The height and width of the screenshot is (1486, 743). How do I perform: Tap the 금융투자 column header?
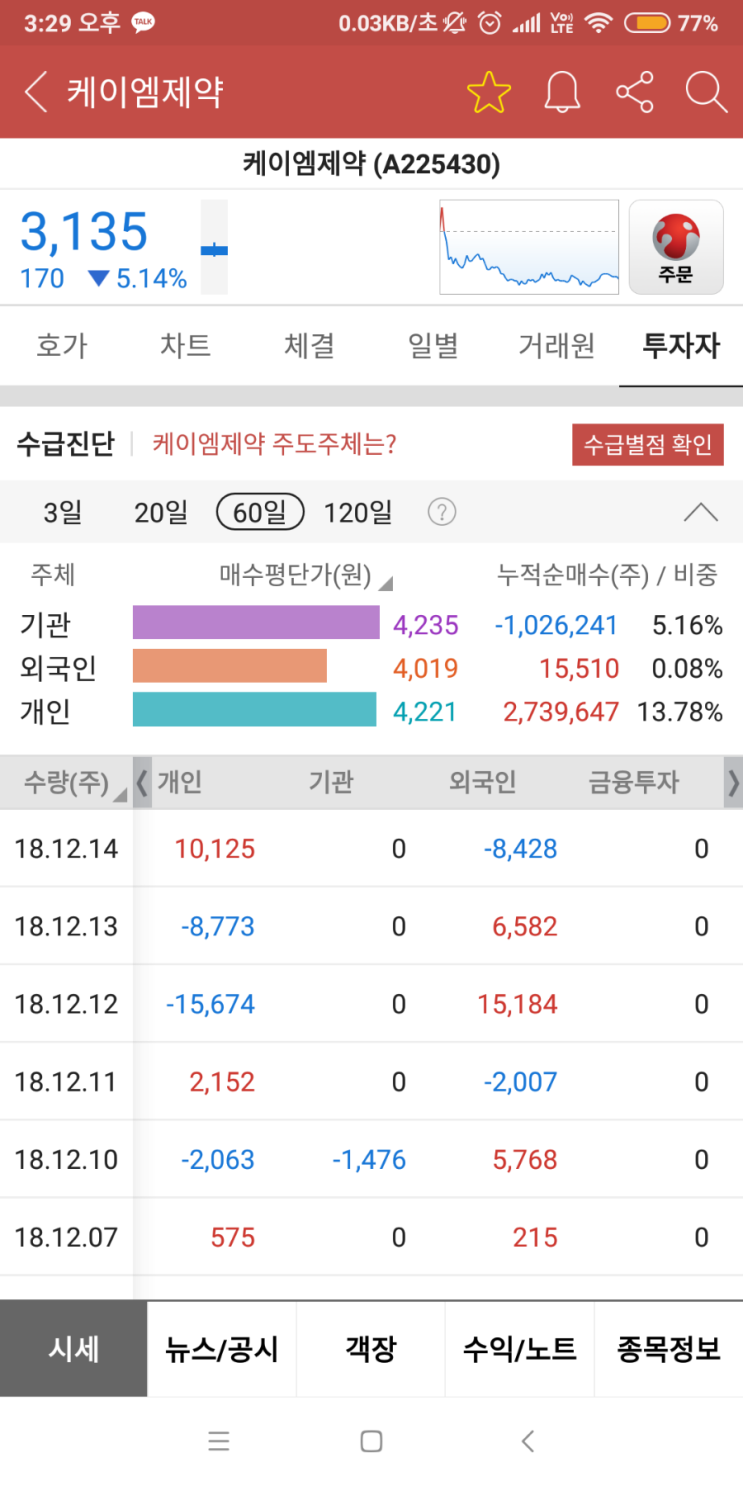(634, 782)
